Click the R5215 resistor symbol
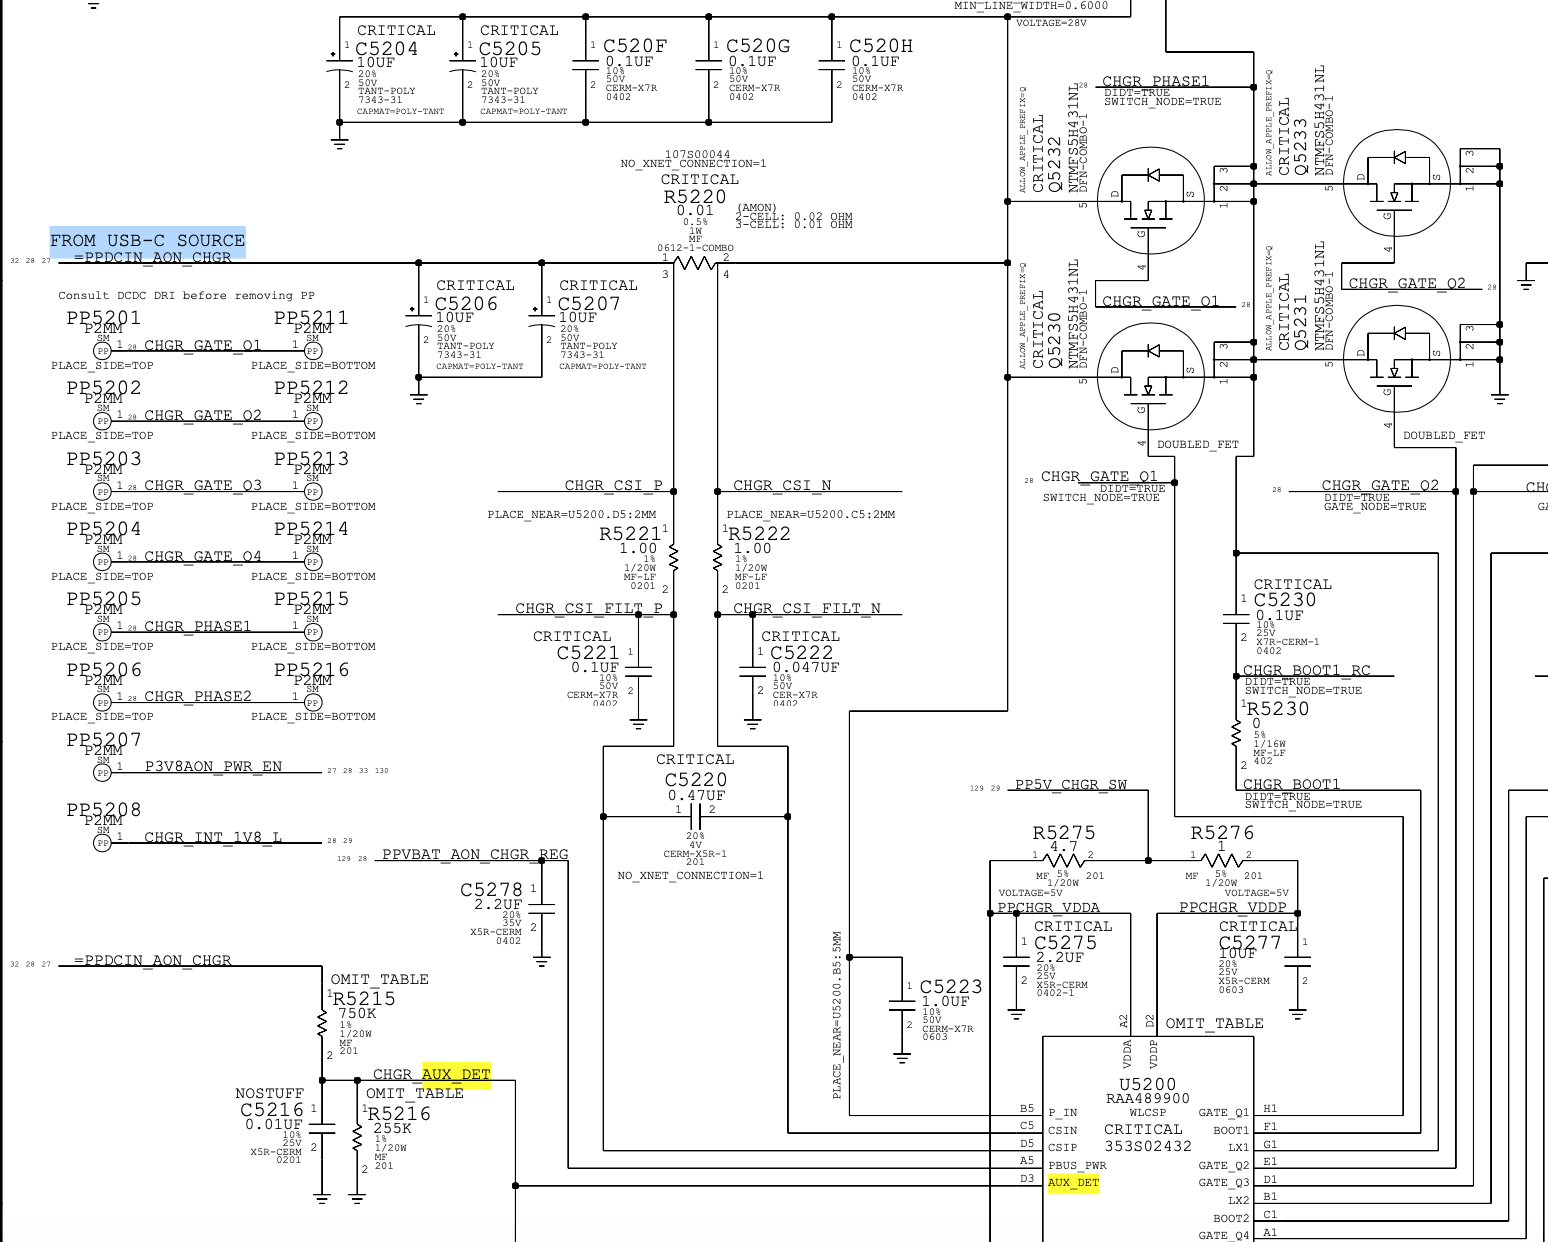1548x1242 pixels. tap(322, 1024)
